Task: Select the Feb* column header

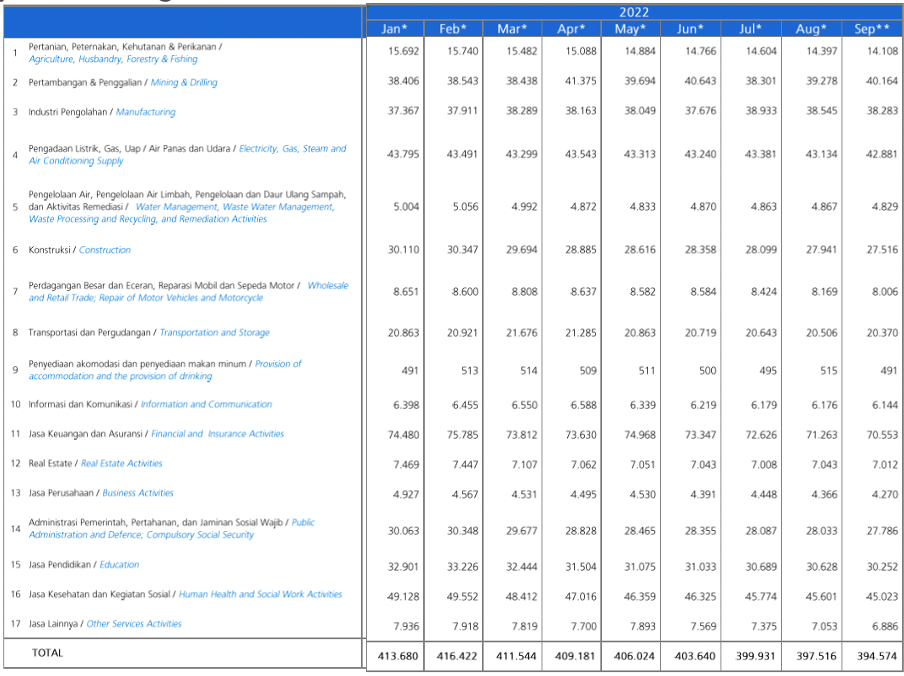Action: [x=453, y=29]
